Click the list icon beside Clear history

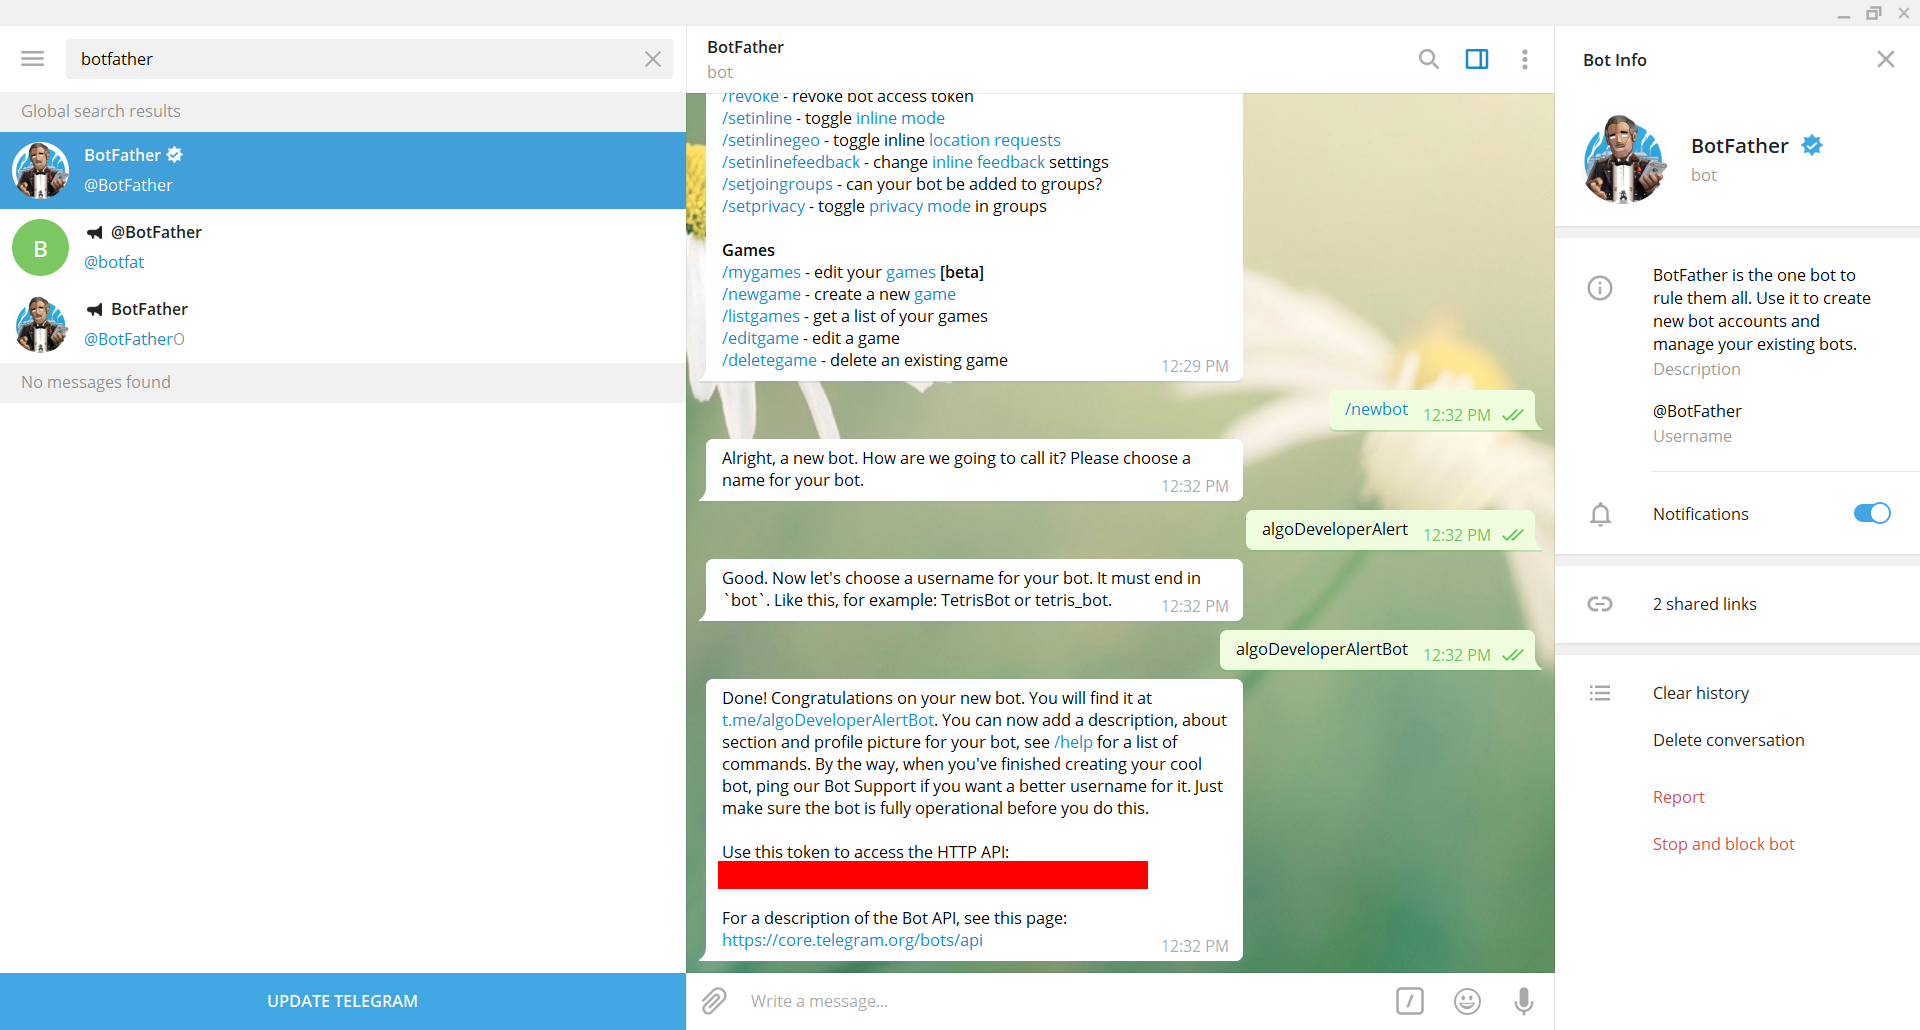pyautogui.click(x=1600, y=693)
